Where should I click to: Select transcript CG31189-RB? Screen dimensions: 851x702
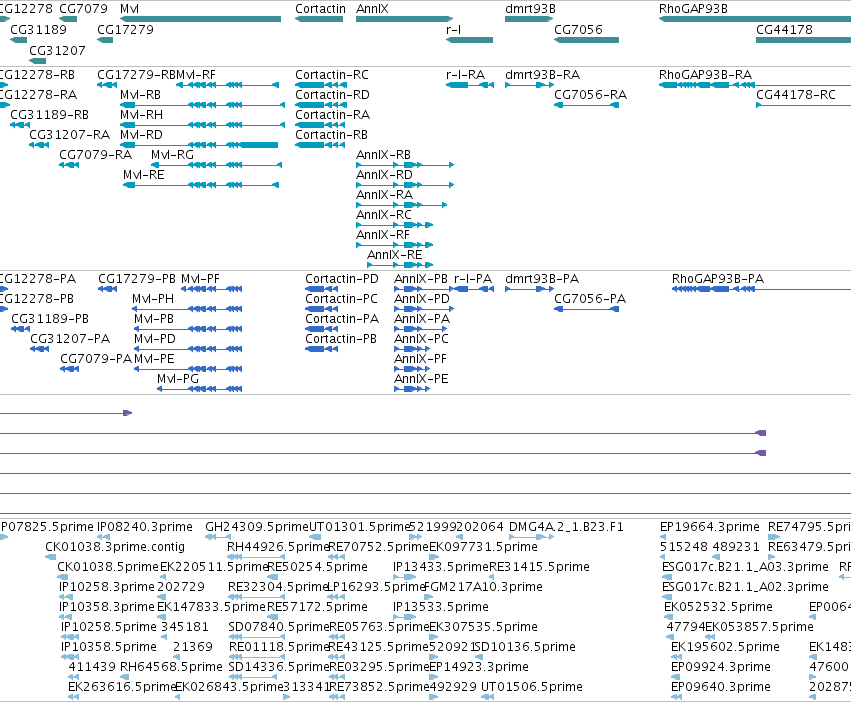tap(49, 115)
